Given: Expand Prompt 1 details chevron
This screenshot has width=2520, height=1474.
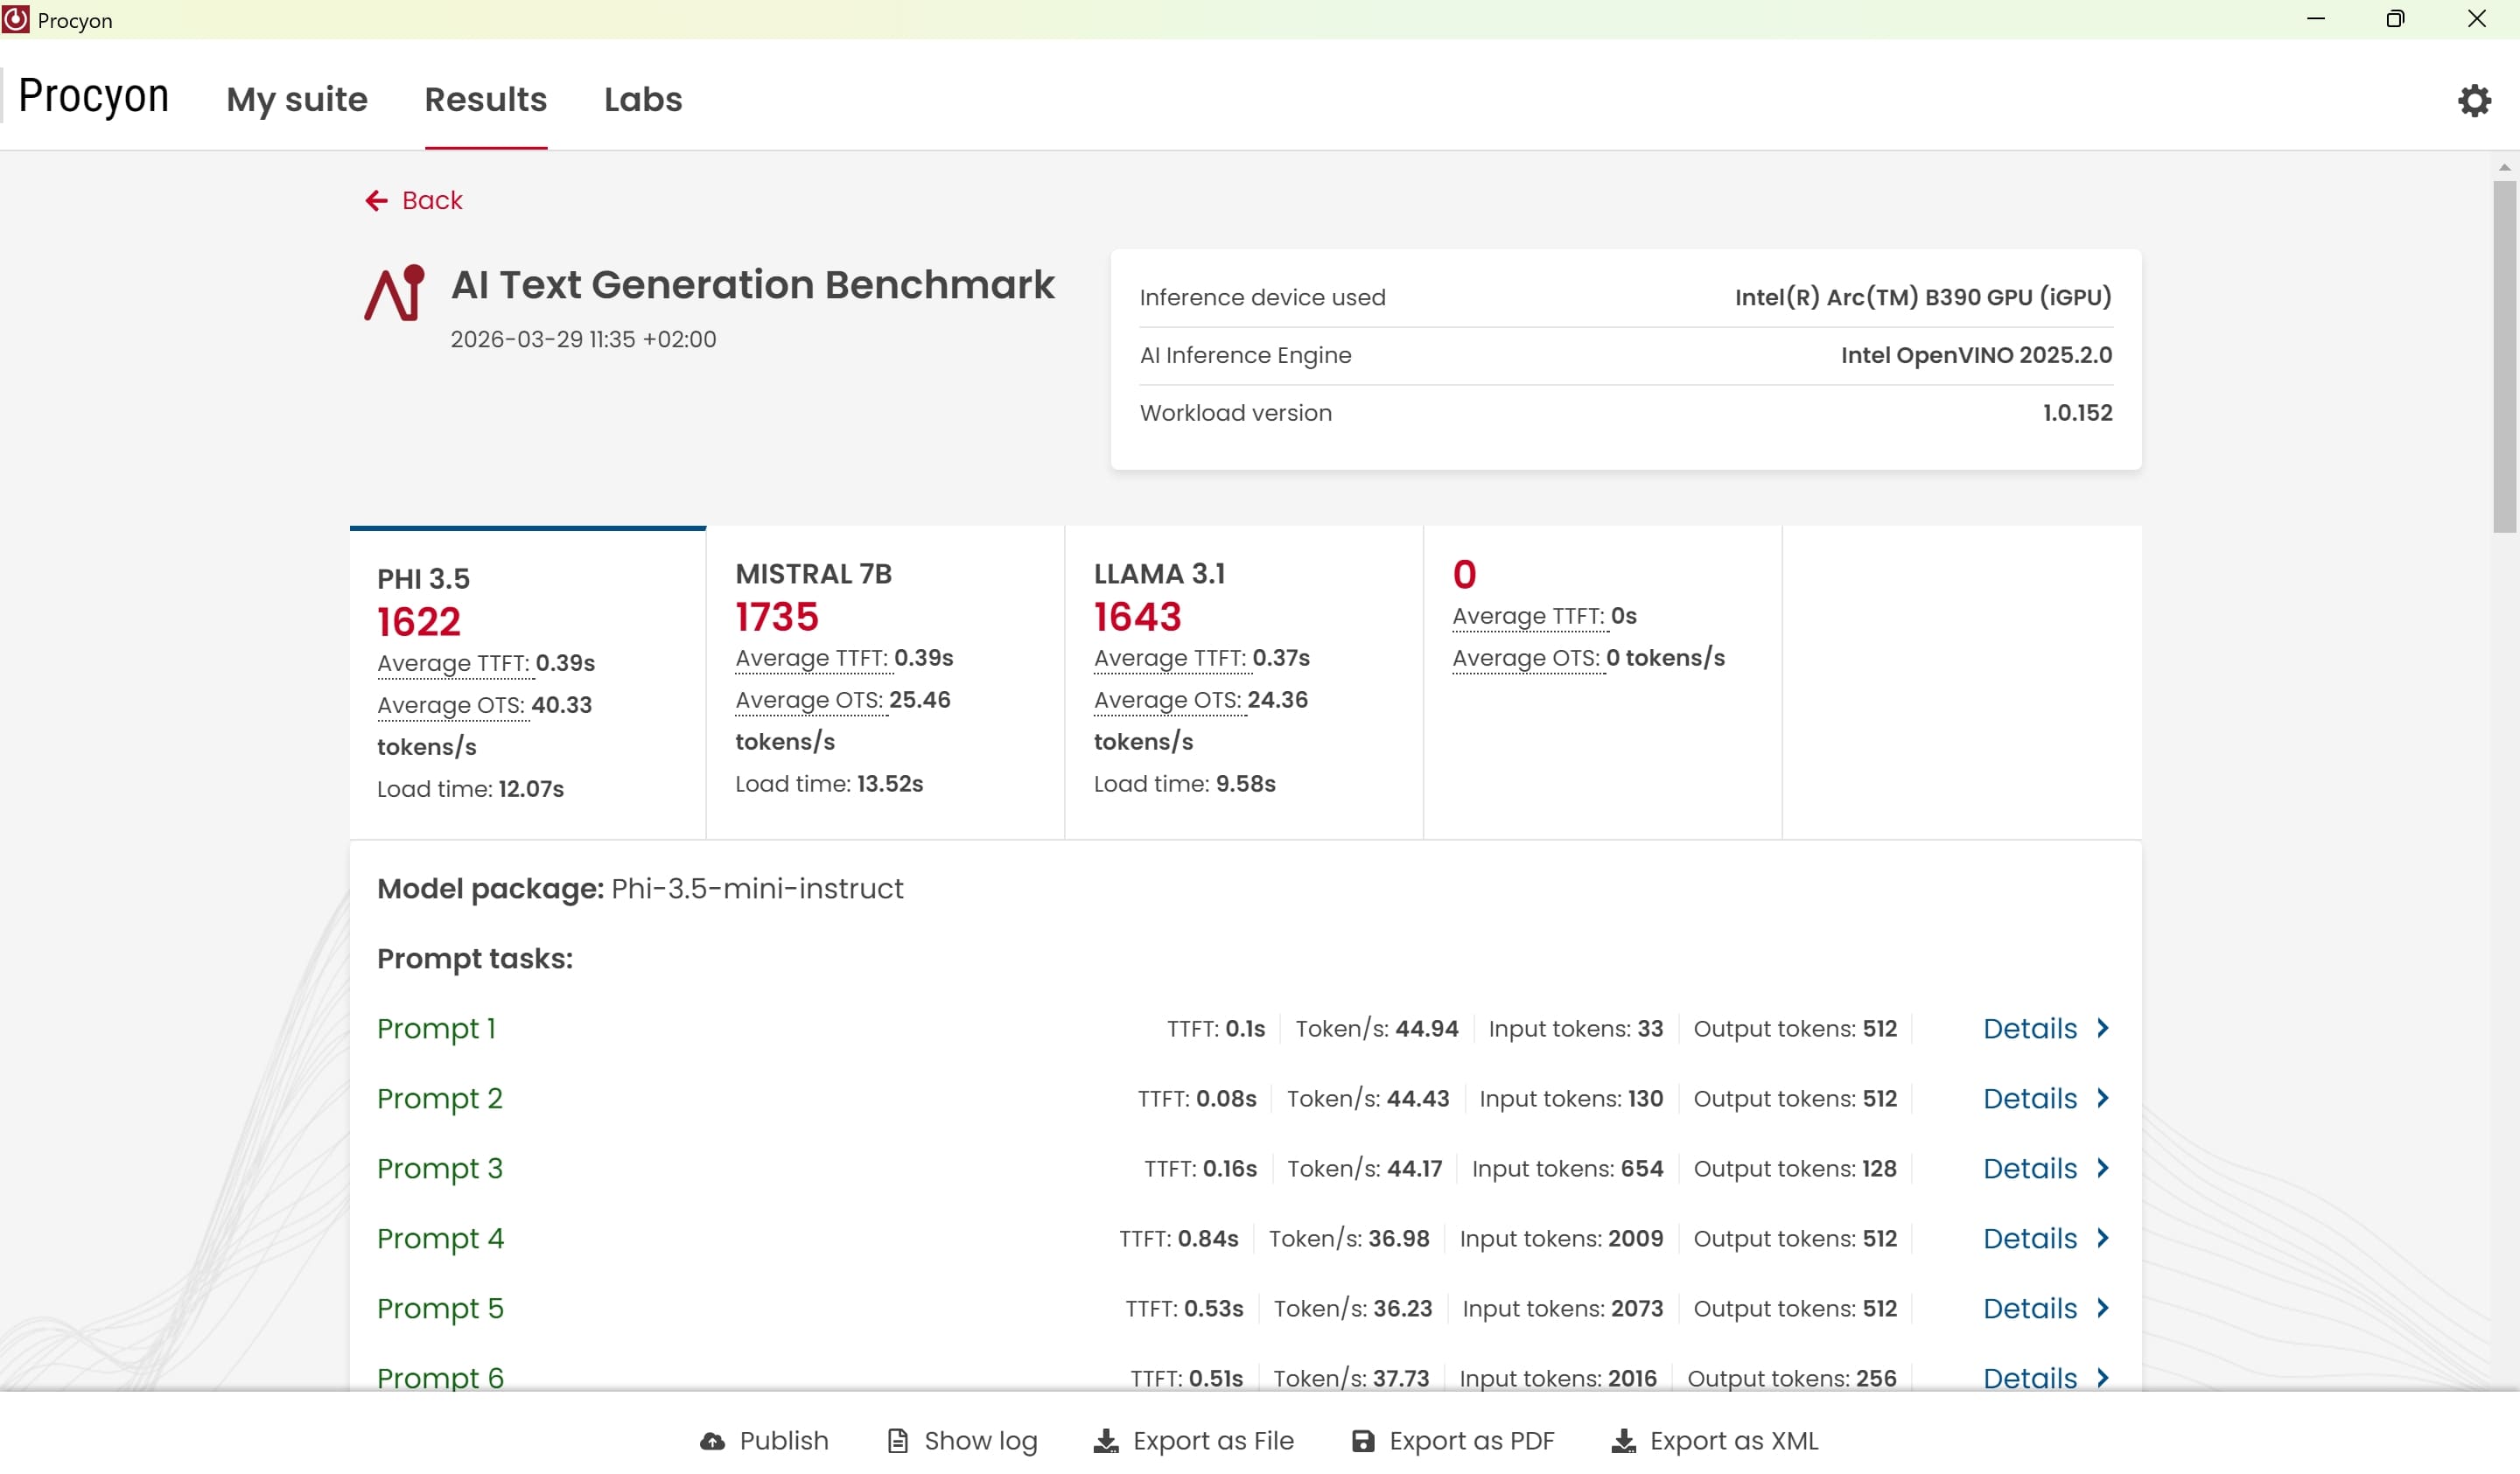Looking at the screenshot, I should tap(2102, 1028).
